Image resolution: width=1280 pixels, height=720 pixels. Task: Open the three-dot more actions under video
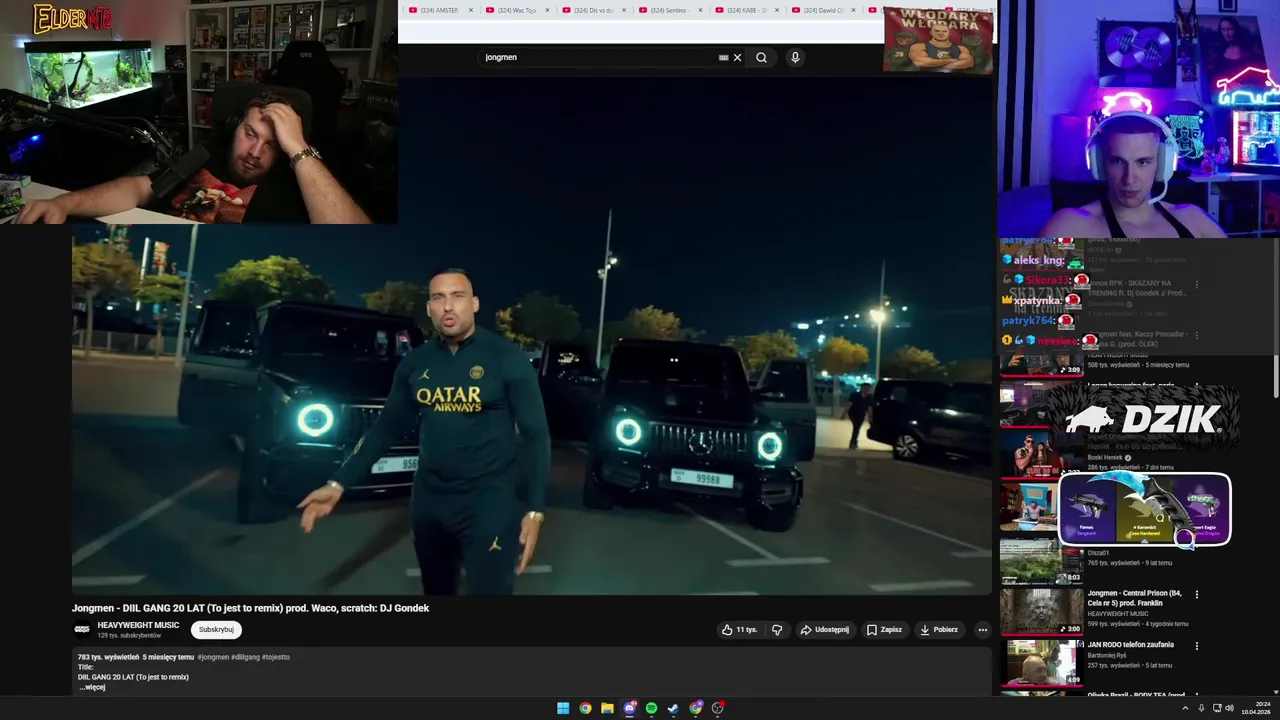(983, 630)
